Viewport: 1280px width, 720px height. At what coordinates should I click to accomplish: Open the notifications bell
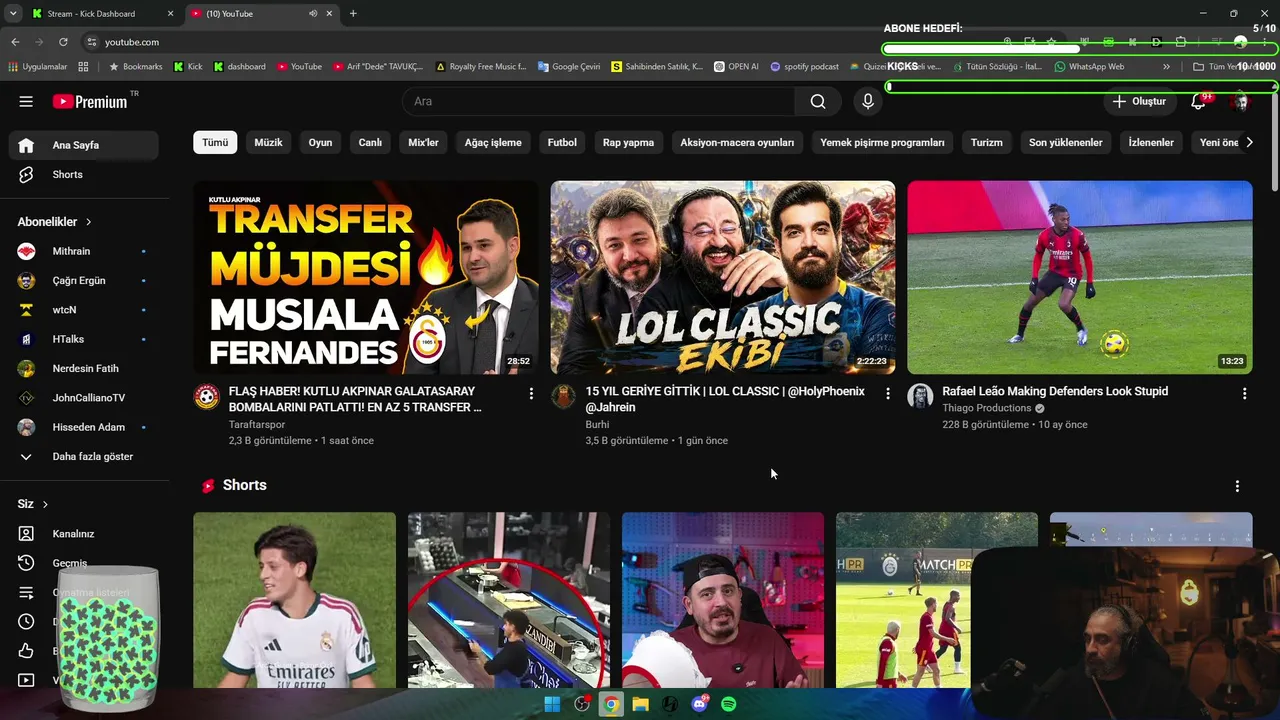[1198, 101]
